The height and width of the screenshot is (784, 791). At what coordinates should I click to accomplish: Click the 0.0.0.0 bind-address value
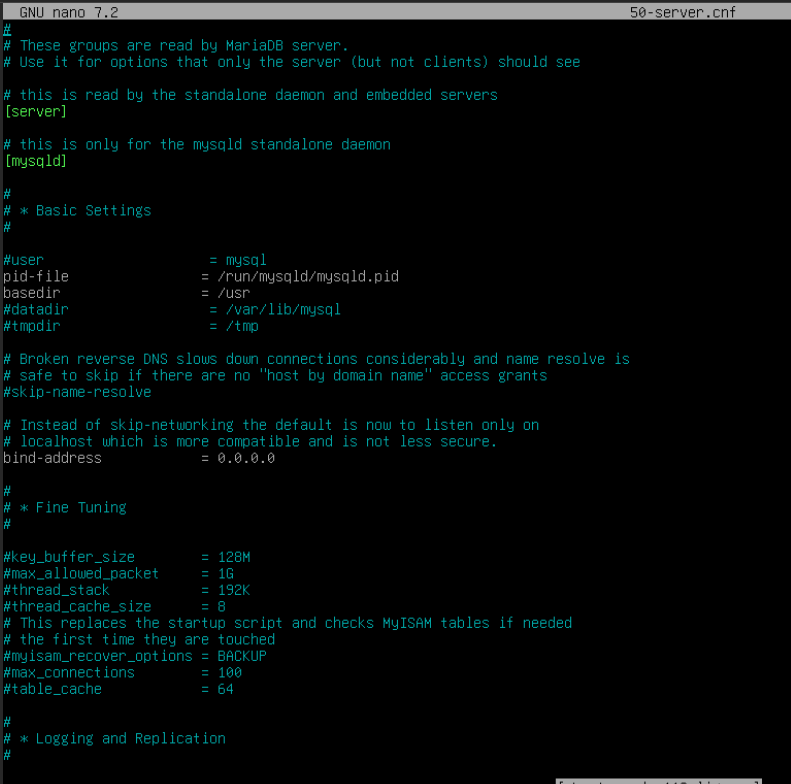coord(246,458)
